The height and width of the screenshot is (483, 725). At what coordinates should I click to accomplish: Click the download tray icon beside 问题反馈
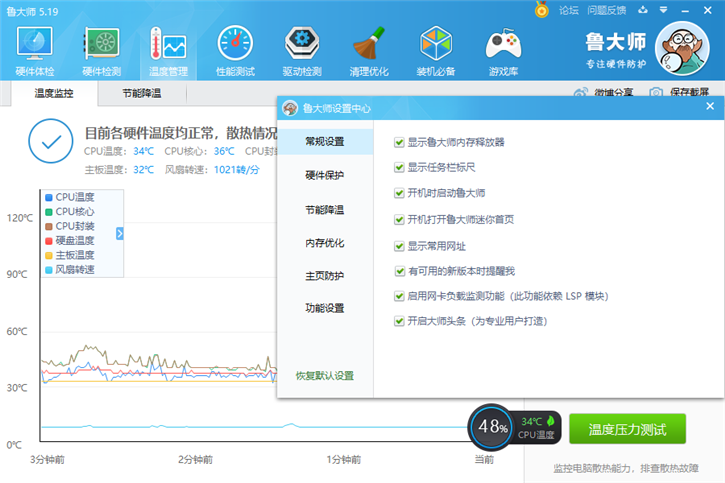point(640,10)
